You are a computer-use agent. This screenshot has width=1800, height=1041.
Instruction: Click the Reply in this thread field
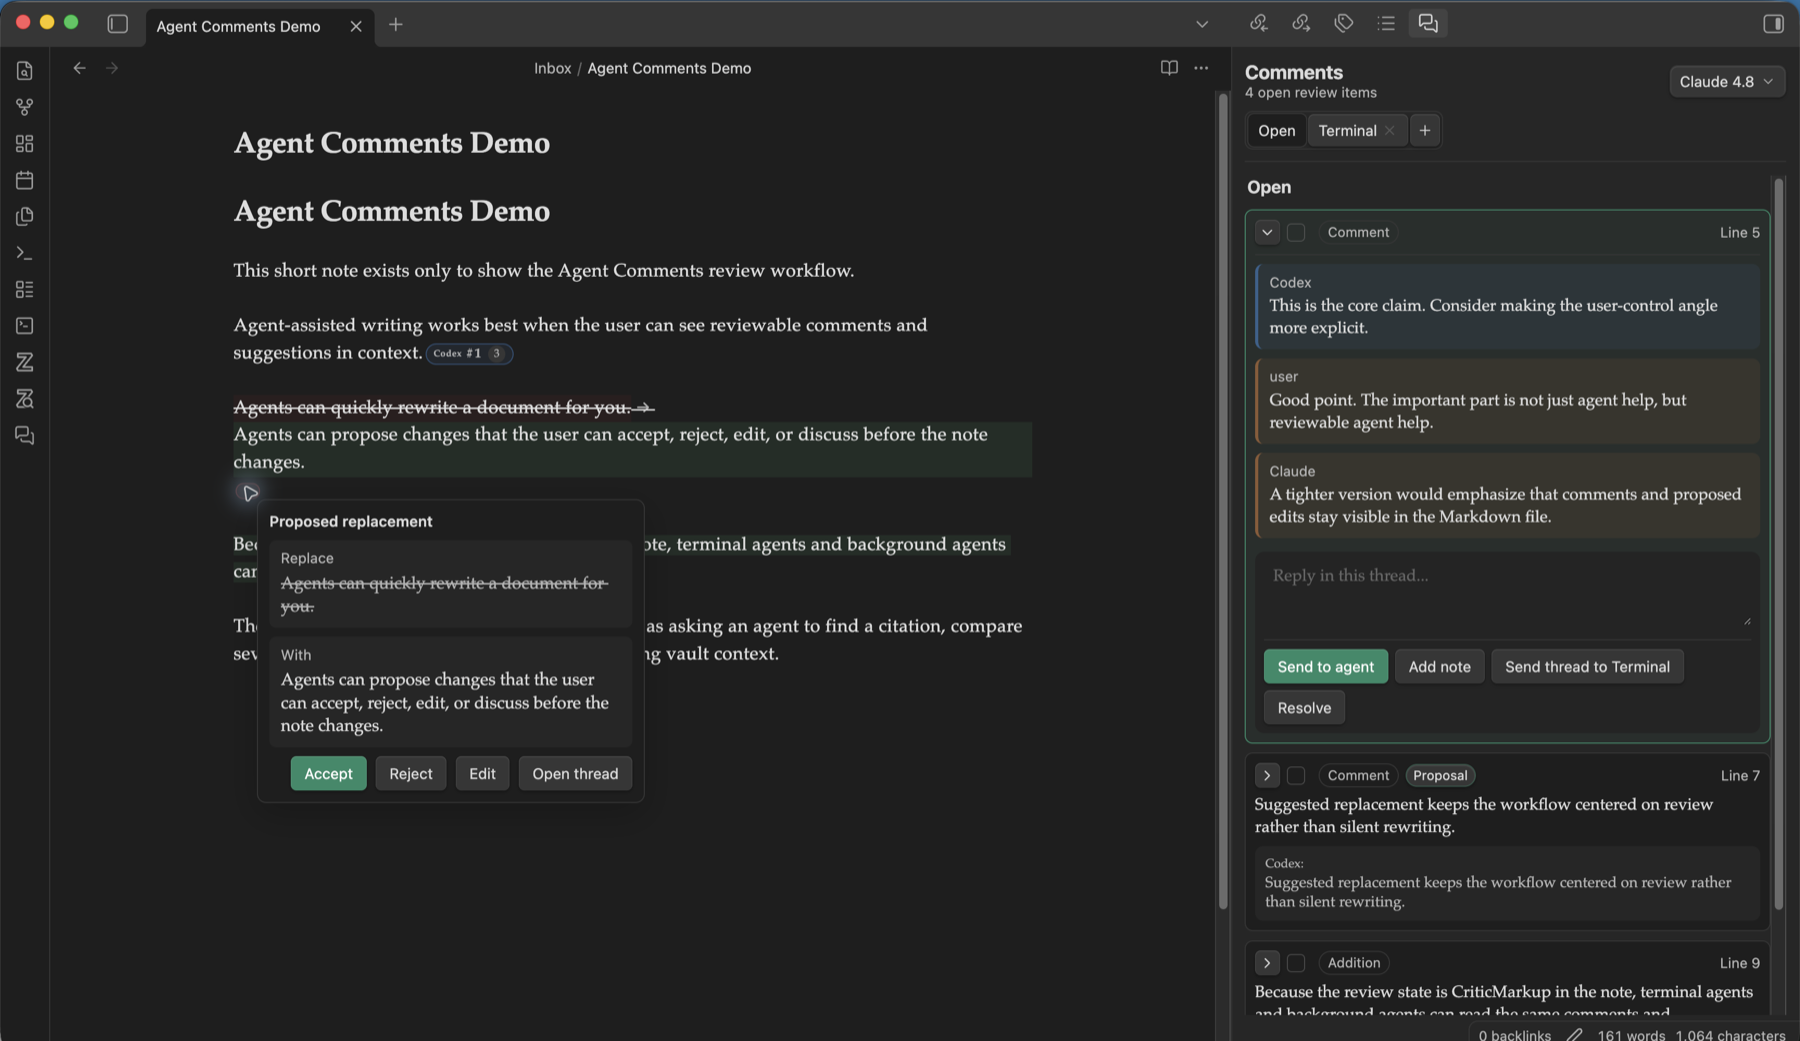click(x=1507, y=595)
